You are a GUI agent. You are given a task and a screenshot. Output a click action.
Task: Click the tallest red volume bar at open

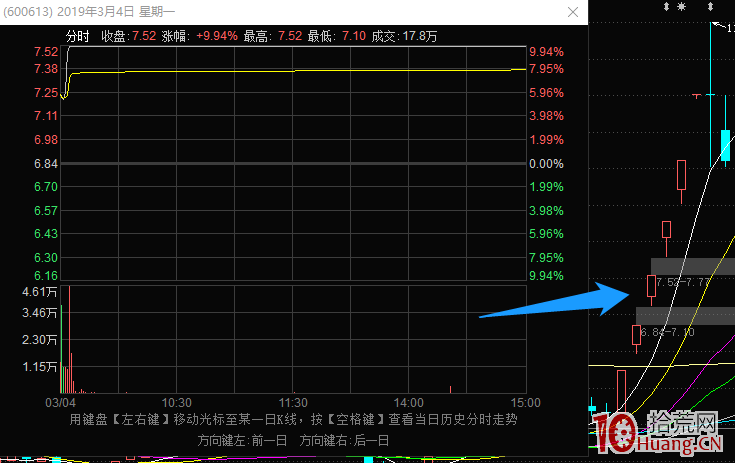click(69, 339)
